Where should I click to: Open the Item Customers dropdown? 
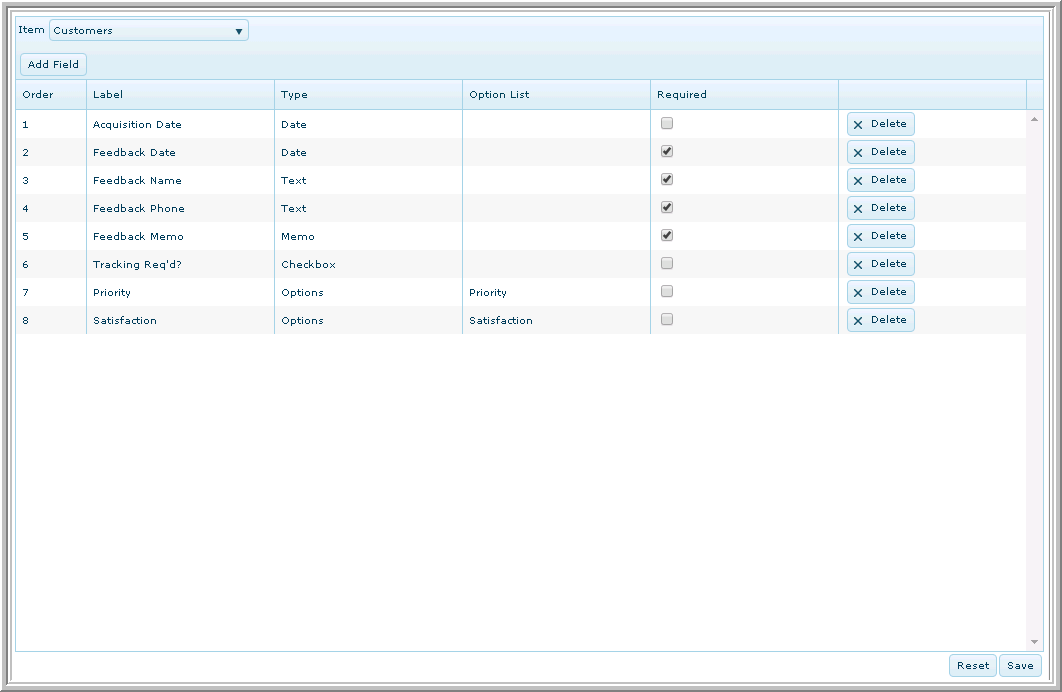point(149,31)
